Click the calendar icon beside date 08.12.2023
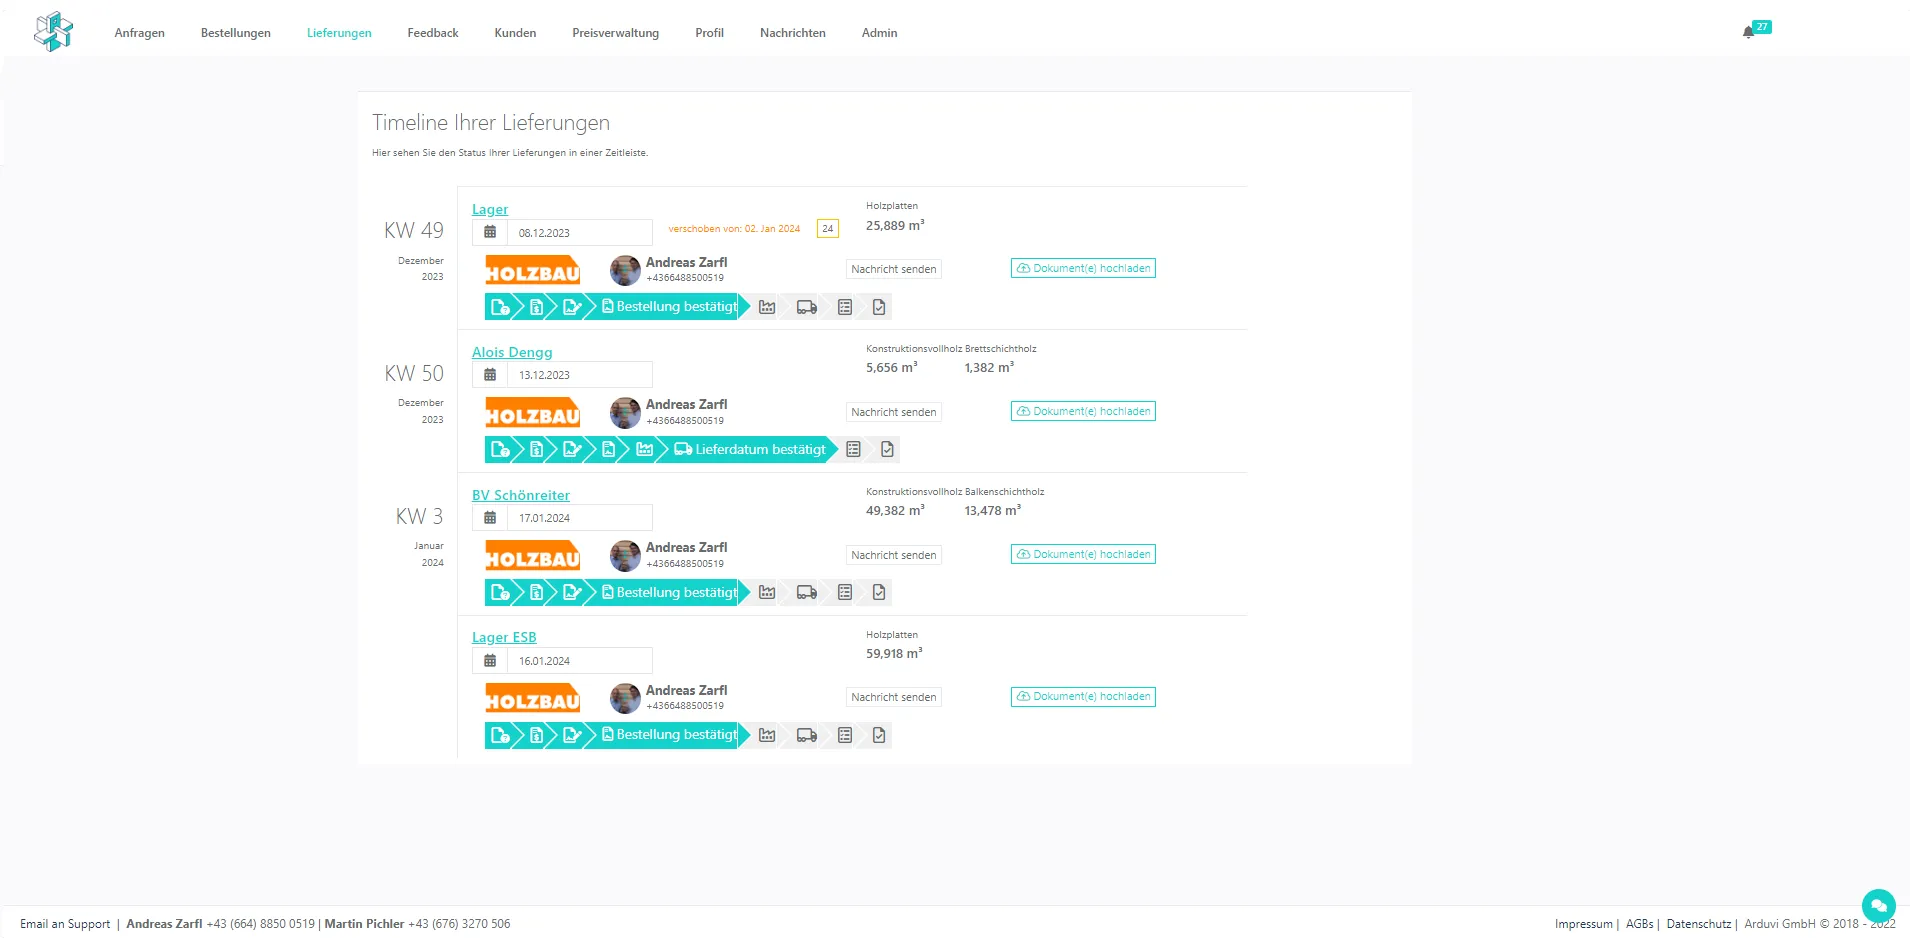This screenshot has height=938, width=1910. 490,232
